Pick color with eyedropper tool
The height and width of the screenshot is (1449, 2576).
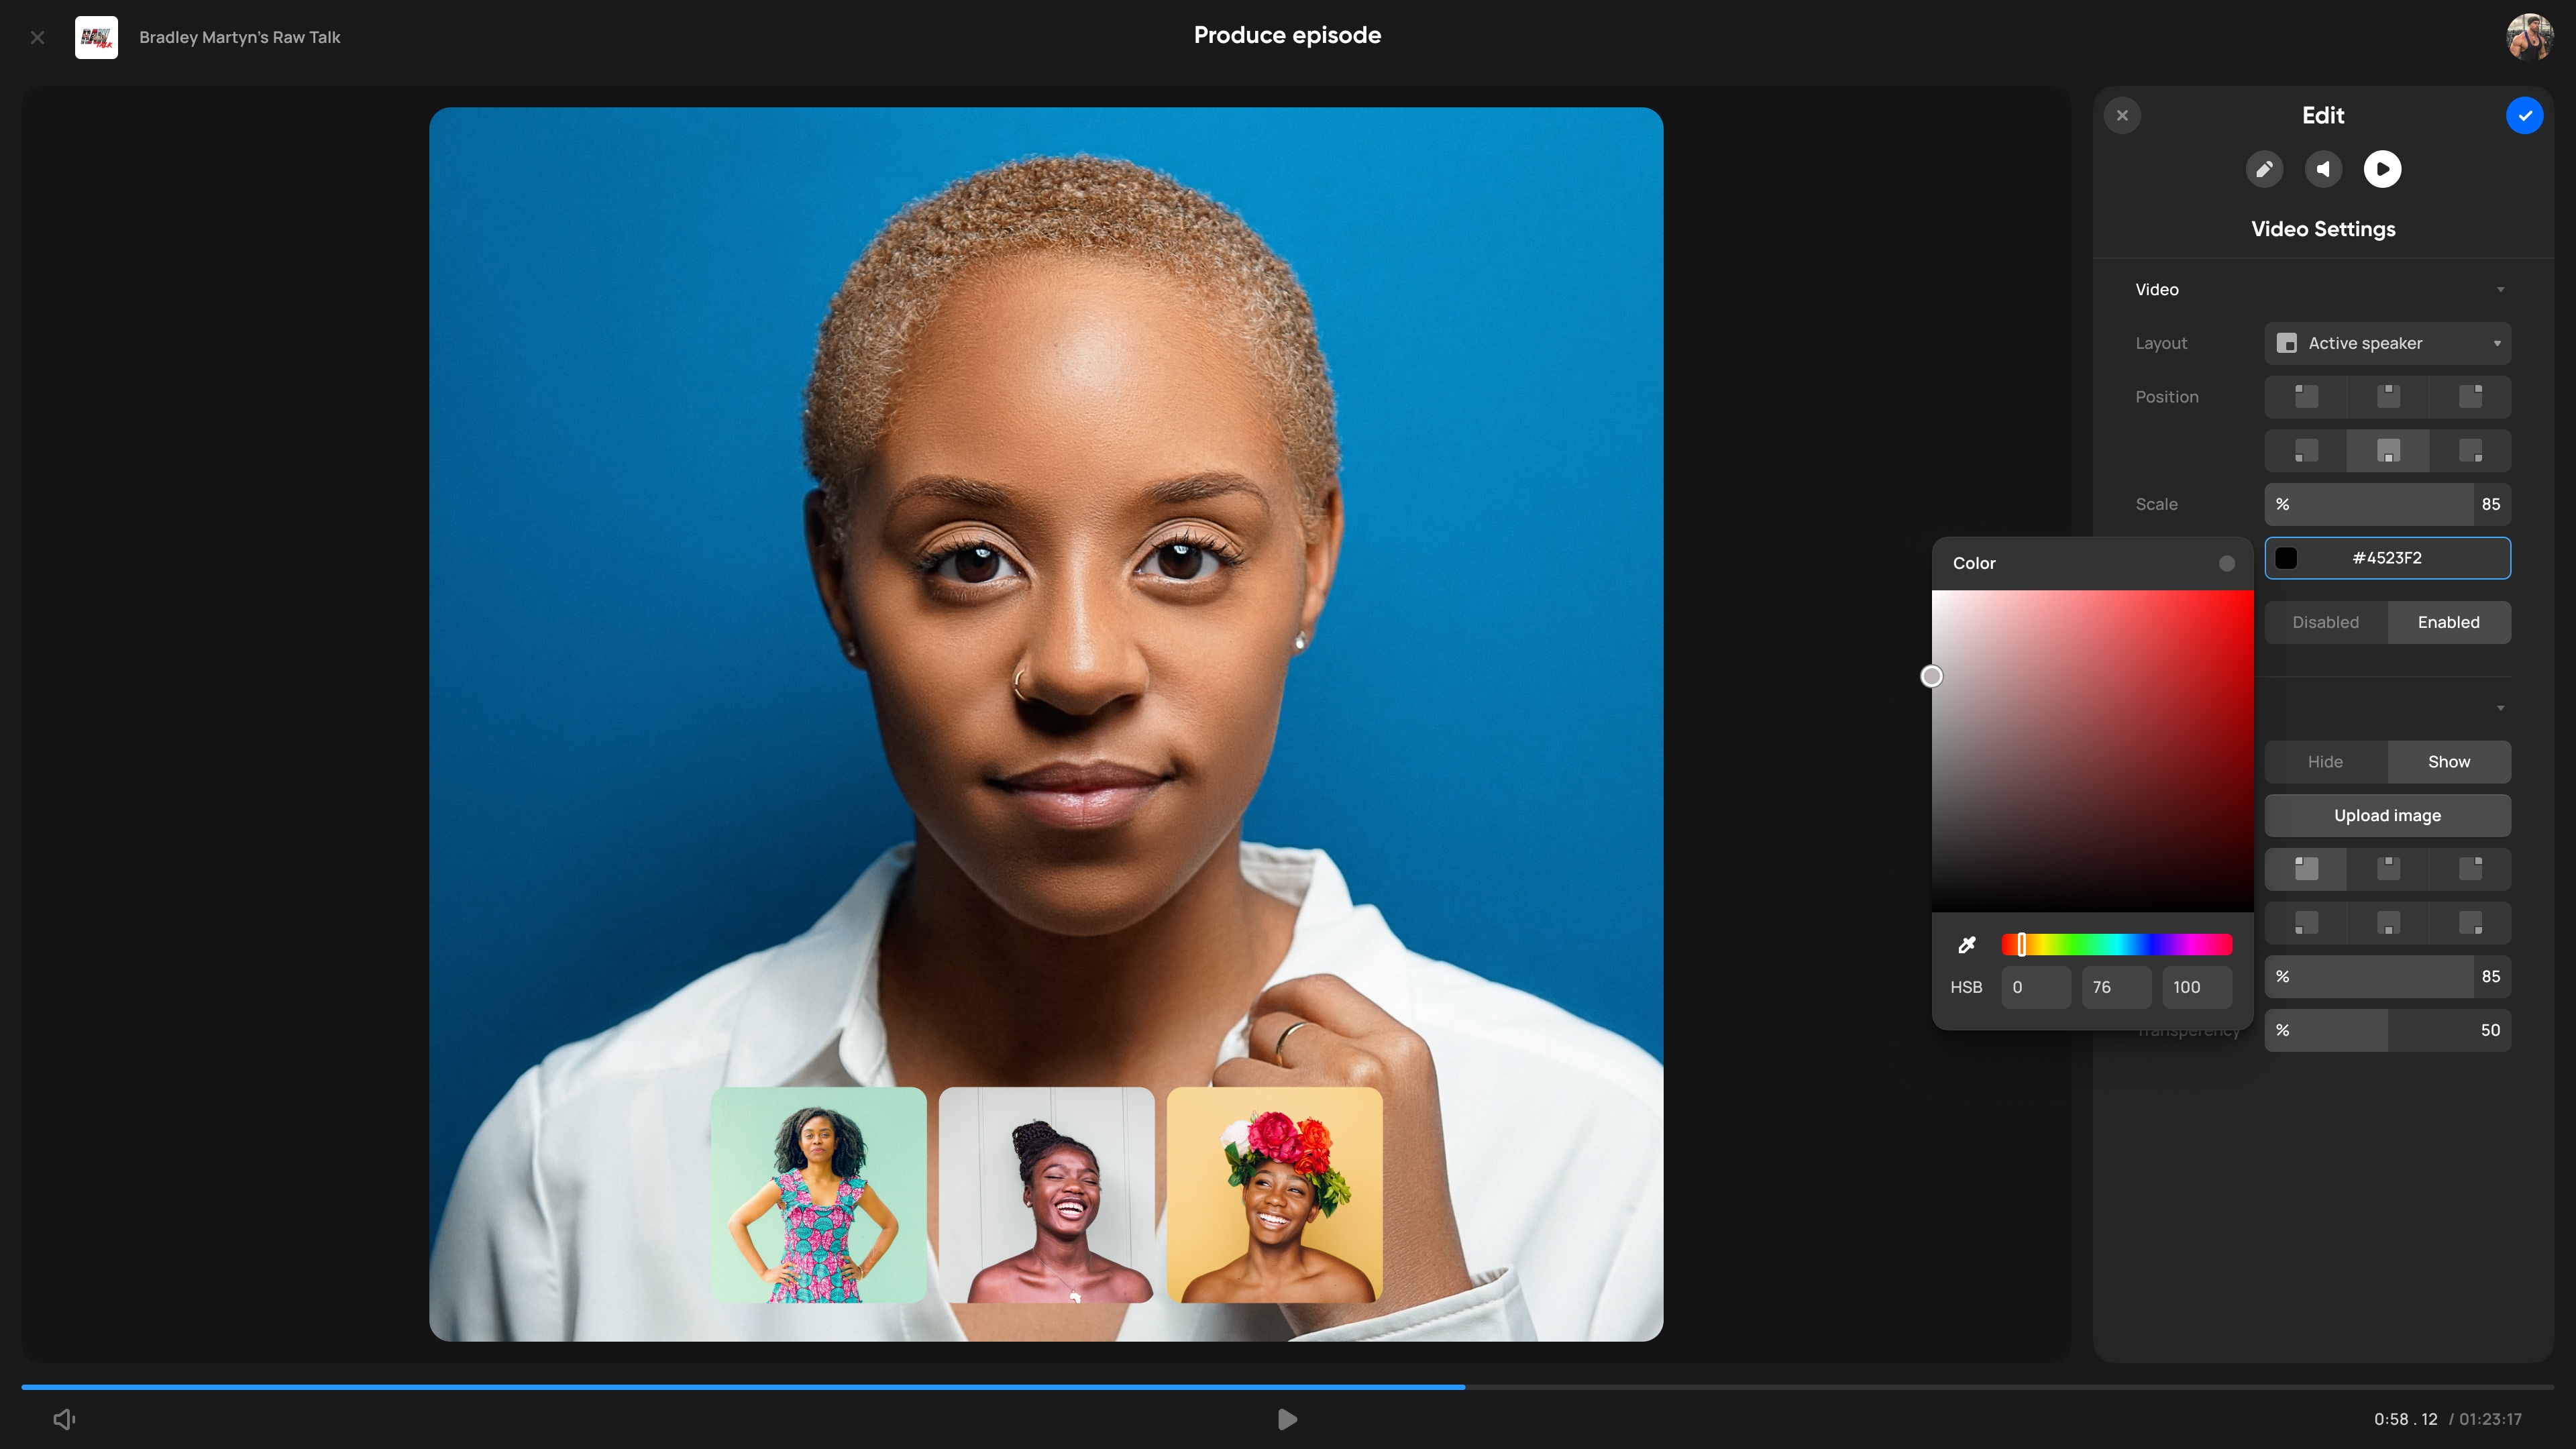pos(1966,945)
